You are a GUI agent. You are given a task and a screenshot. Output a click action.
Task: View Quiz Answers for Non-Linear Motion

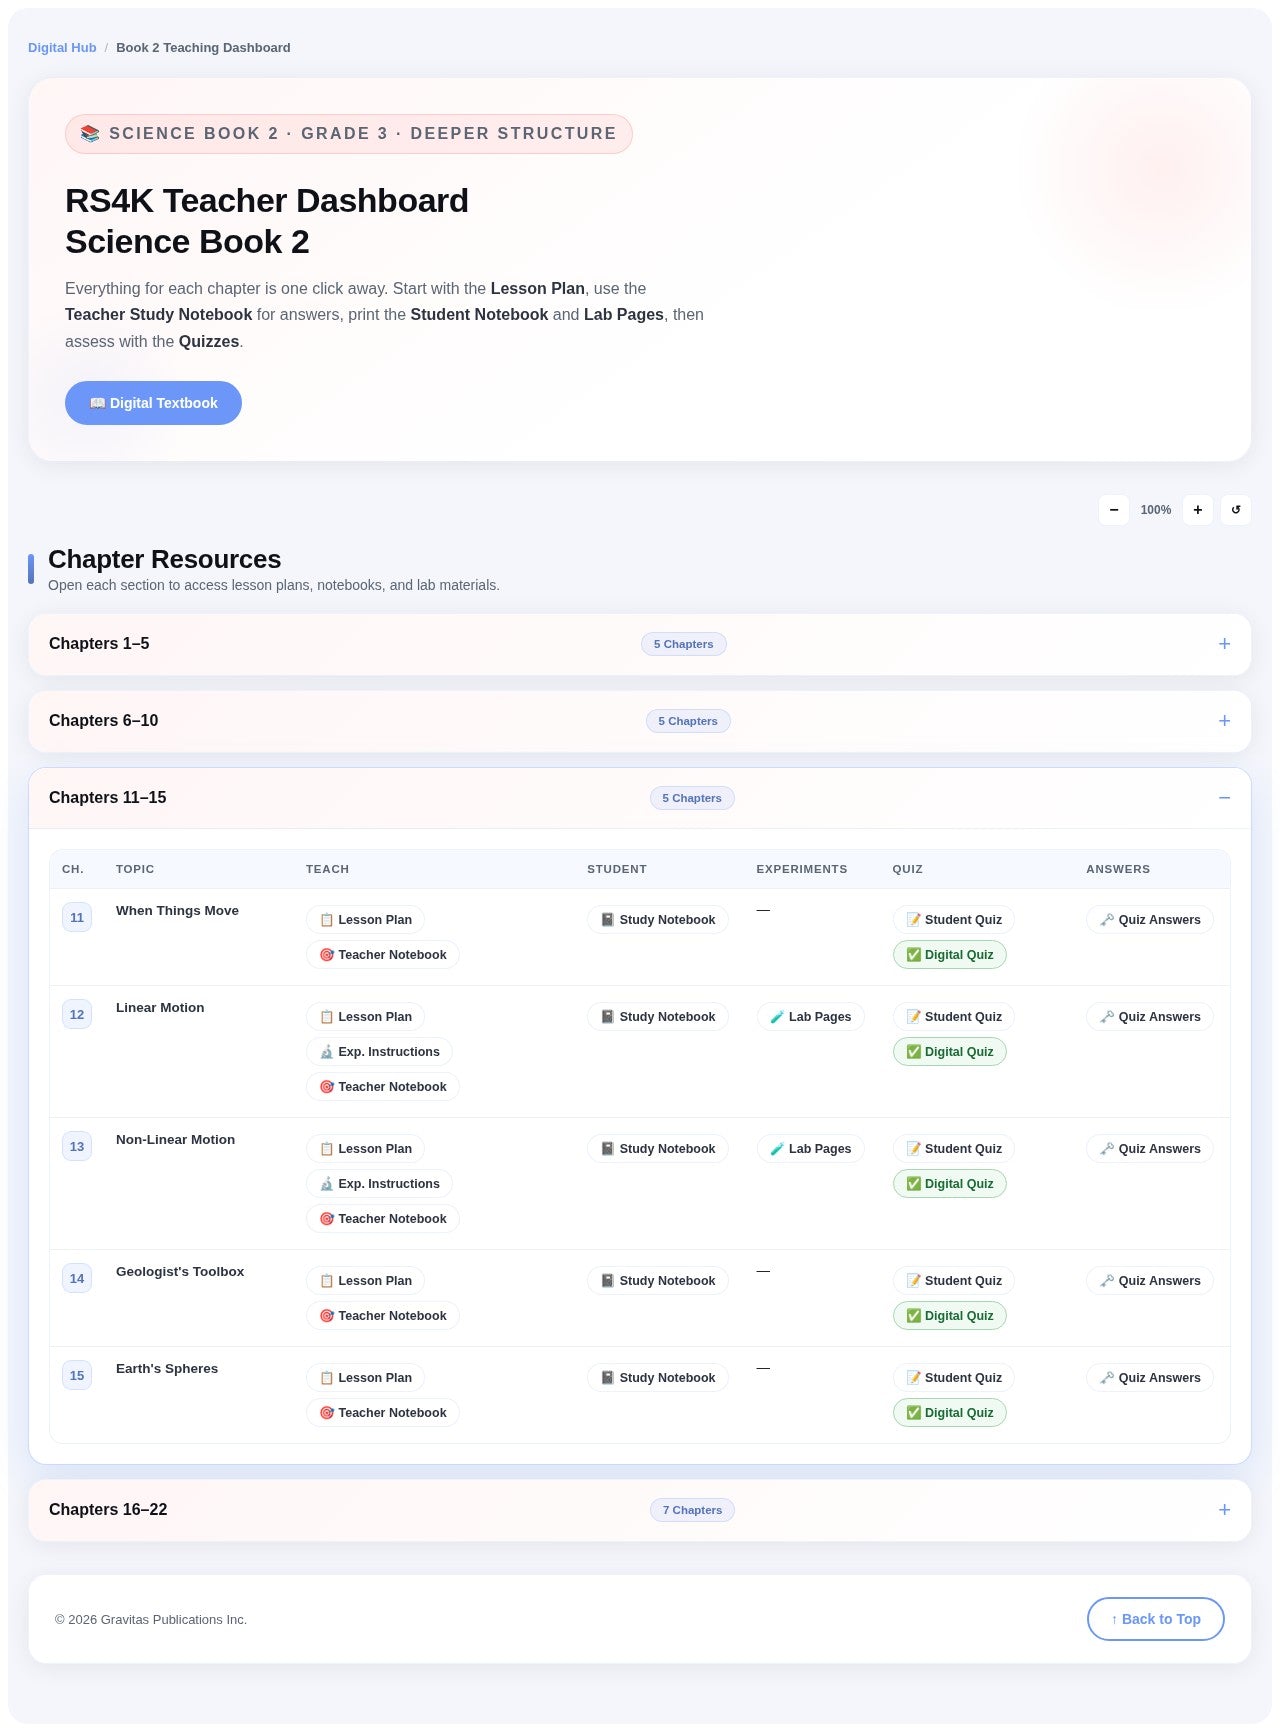1149,1149
